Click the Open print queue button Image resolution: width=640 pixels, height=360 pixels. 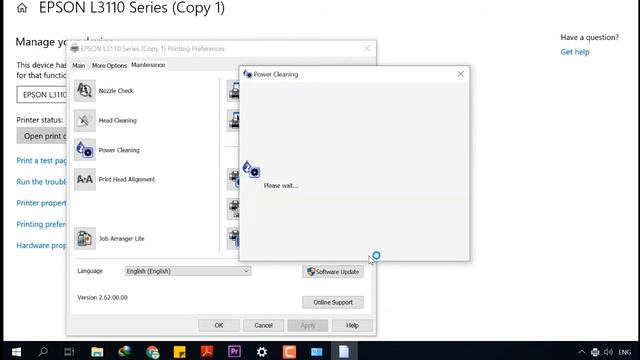tap(42, 136)
